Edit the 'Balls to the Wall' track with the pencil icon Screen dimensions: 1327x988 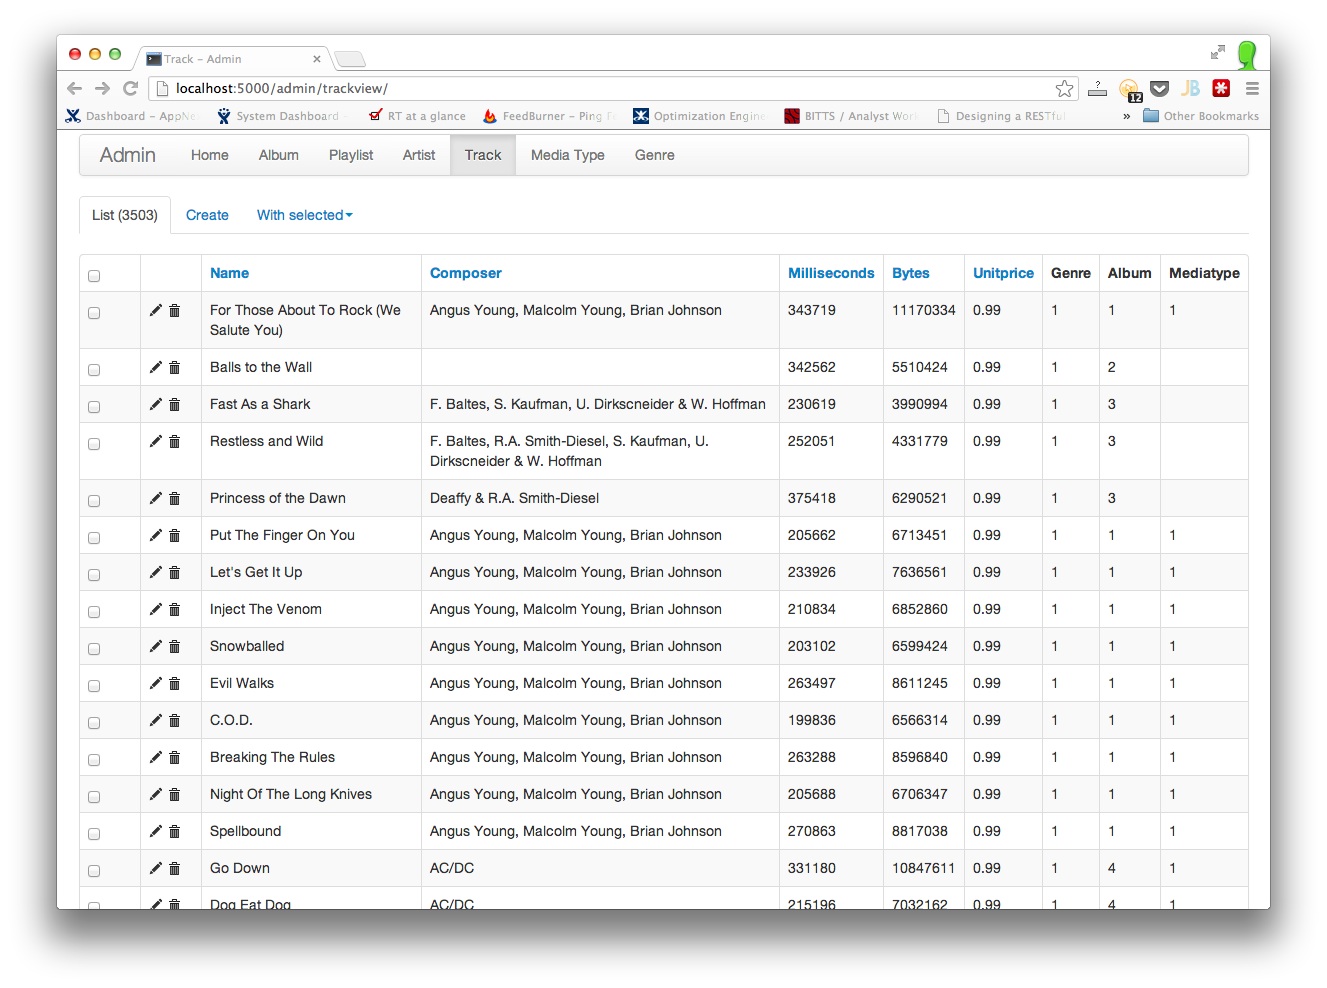click(155, 367)
